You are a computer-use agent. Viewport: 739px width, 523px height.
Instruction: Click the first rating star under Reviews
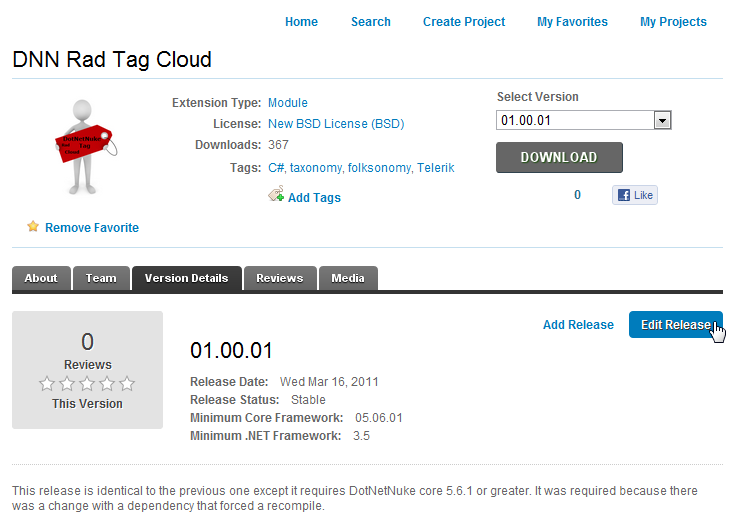pyautogui.click(x=47, y=384)
